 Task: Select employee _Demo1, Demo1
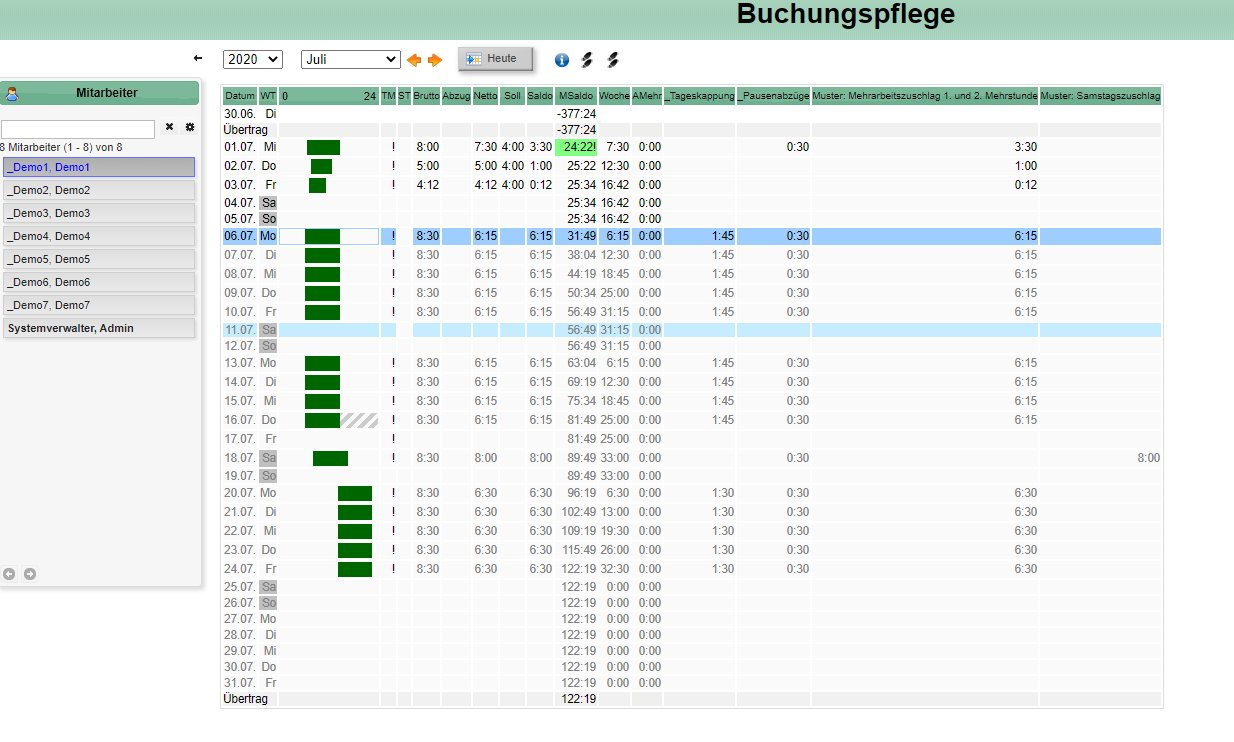coord(98,167)
